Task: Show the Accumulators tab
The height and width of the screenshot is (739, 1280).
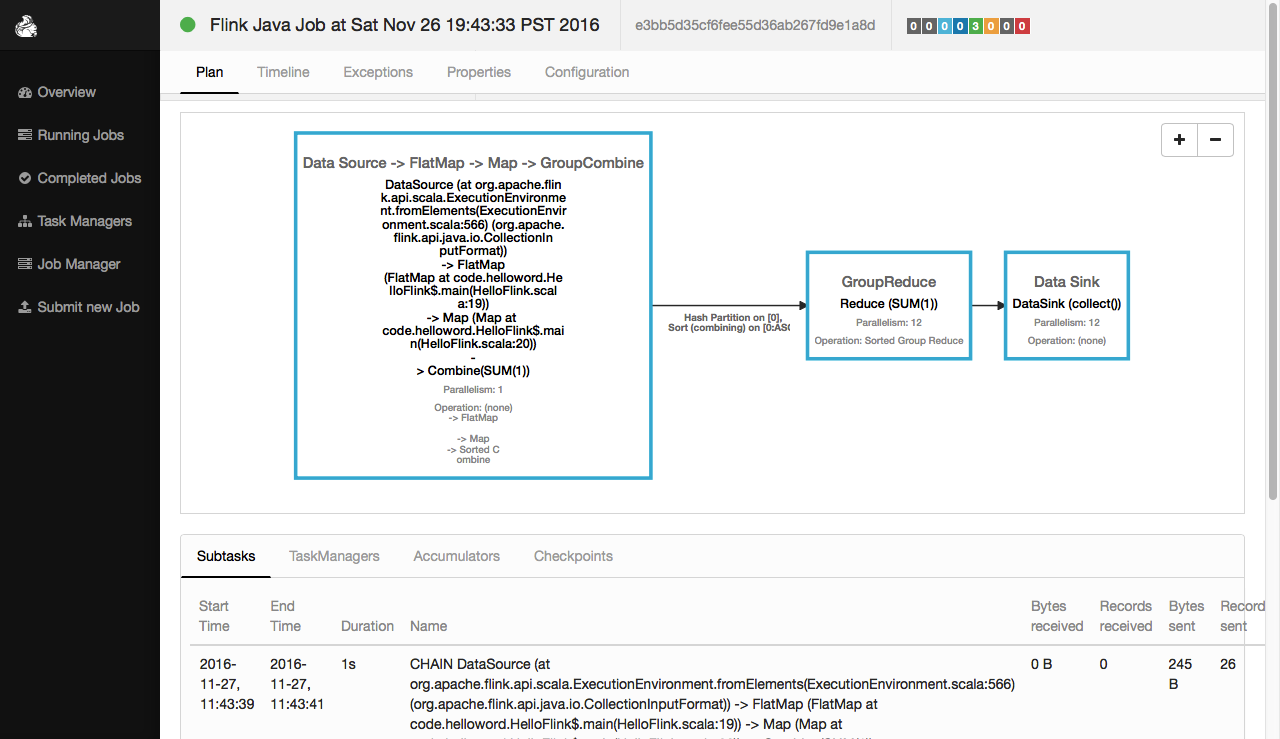Action: pyautogui.click(x=457, y=556)
